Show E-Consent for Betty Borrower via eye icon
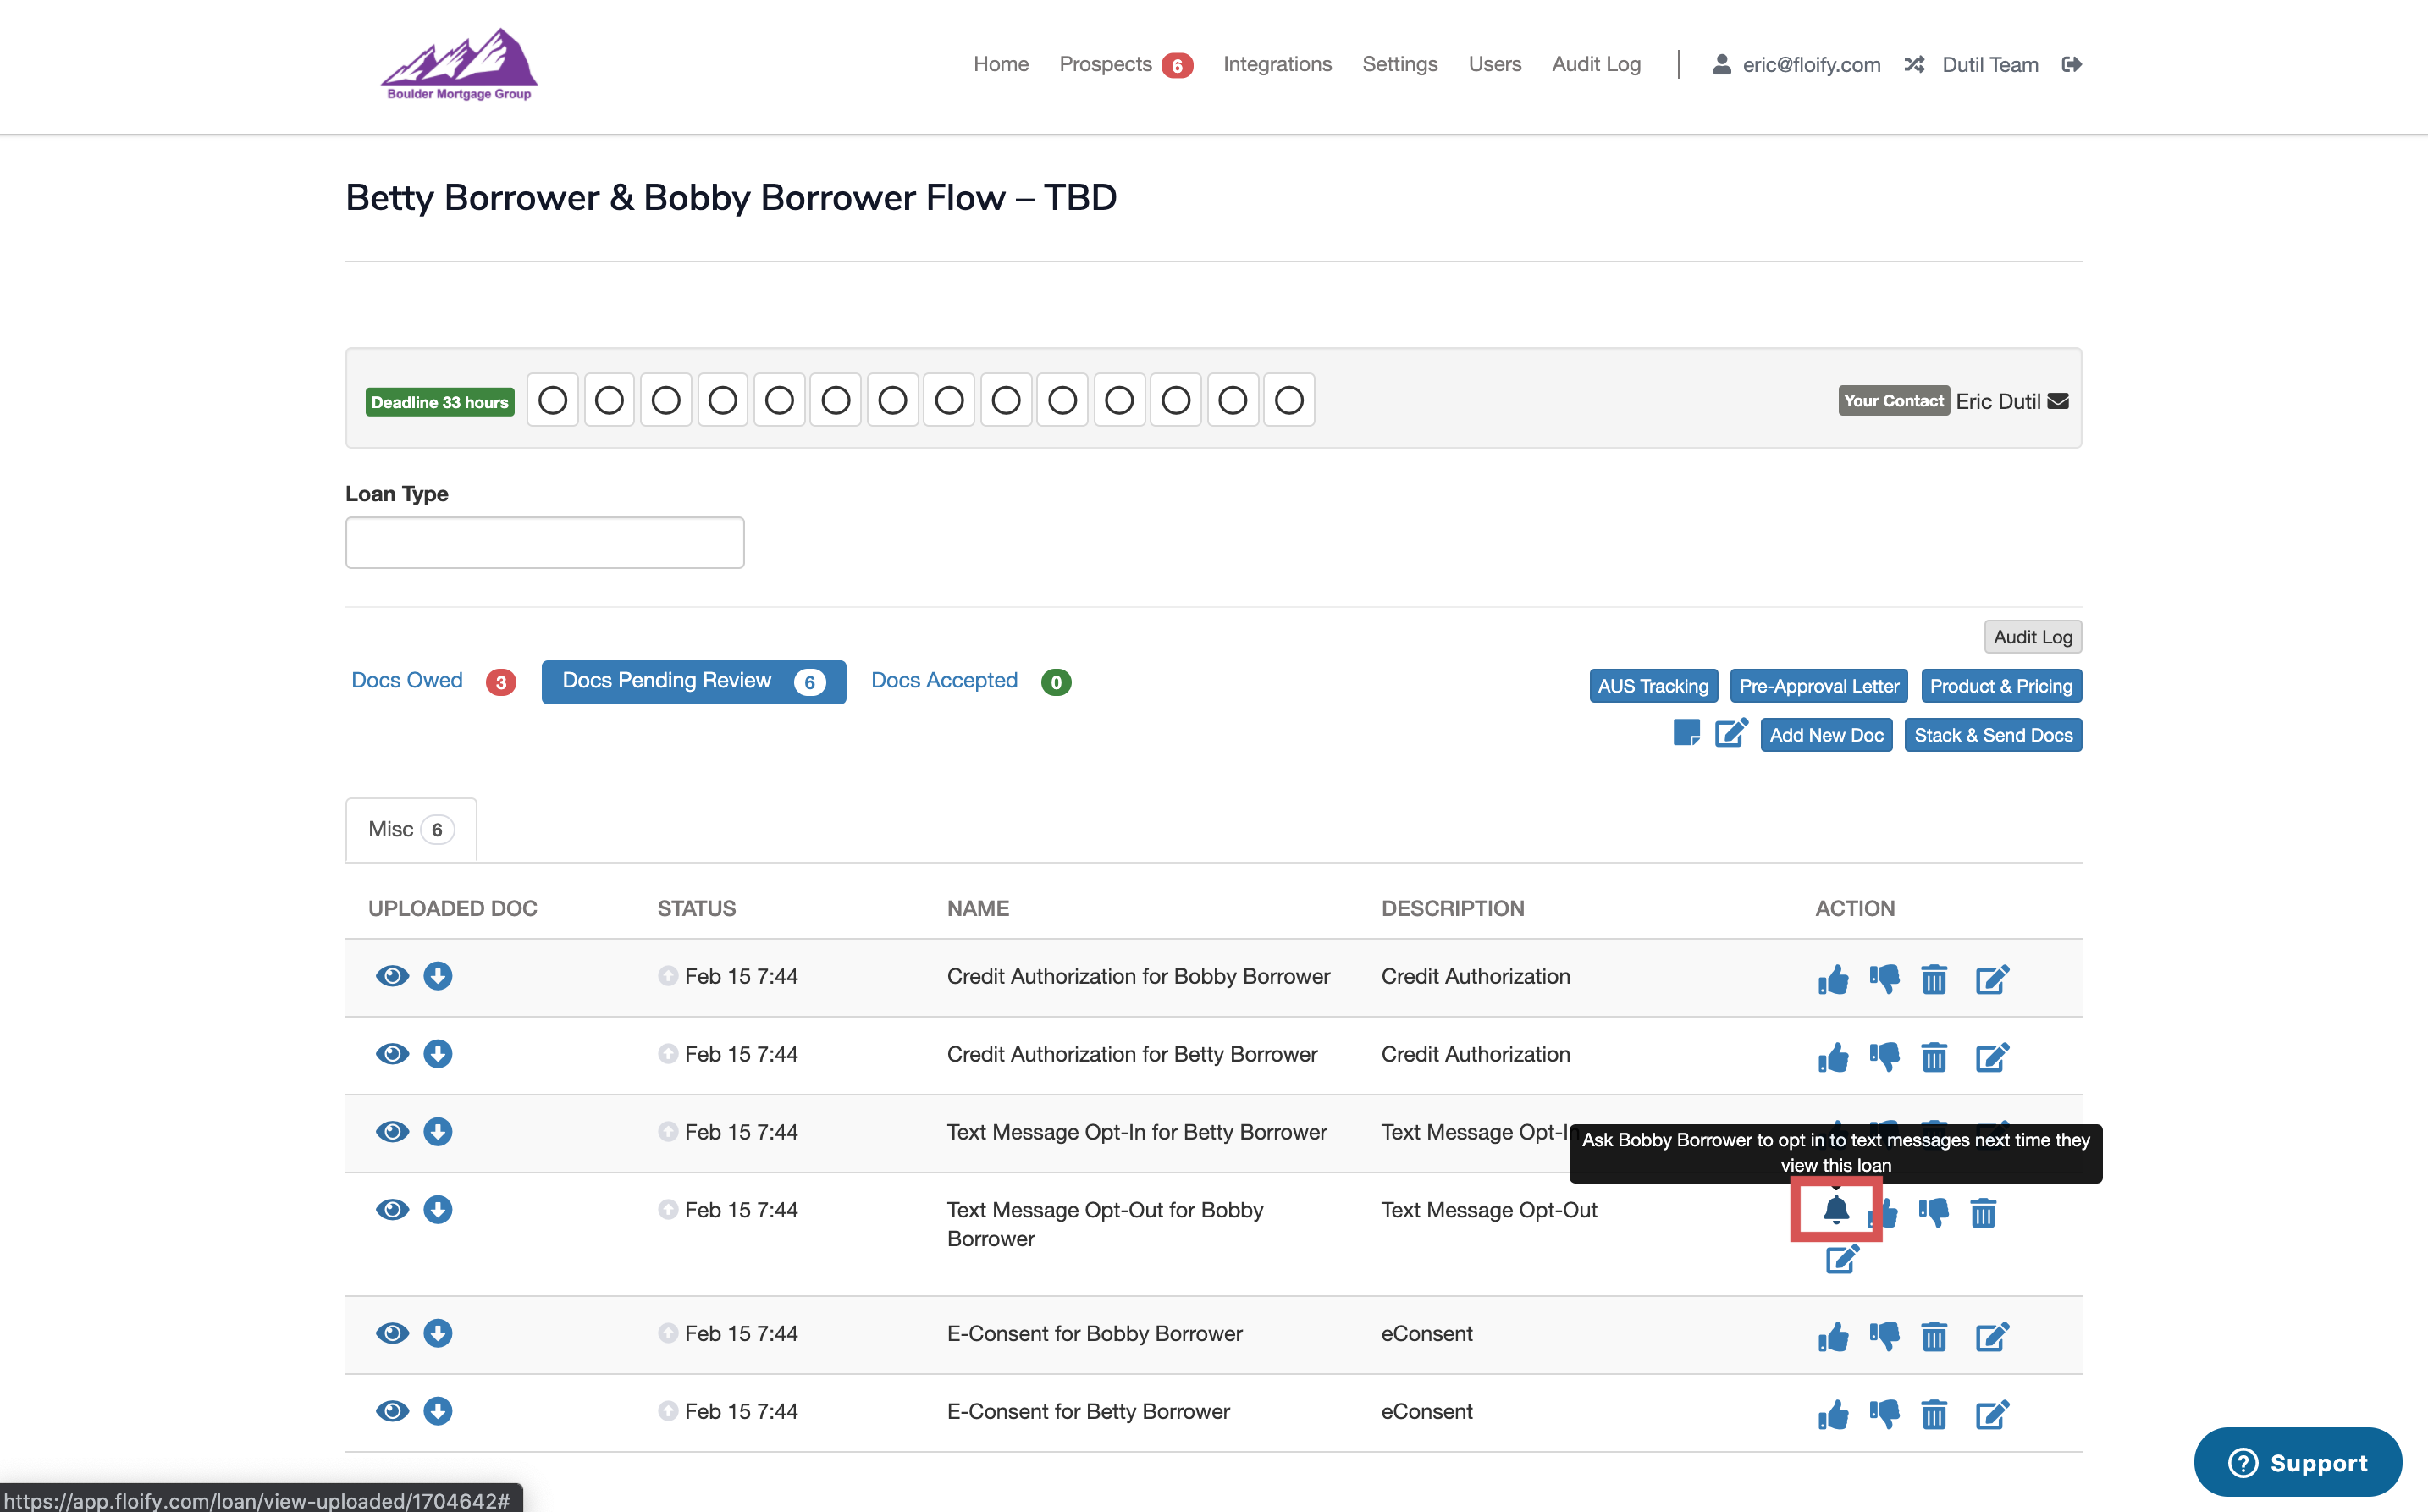This screenshot has width=2428, height=1512. click(x=392, y=1411)
